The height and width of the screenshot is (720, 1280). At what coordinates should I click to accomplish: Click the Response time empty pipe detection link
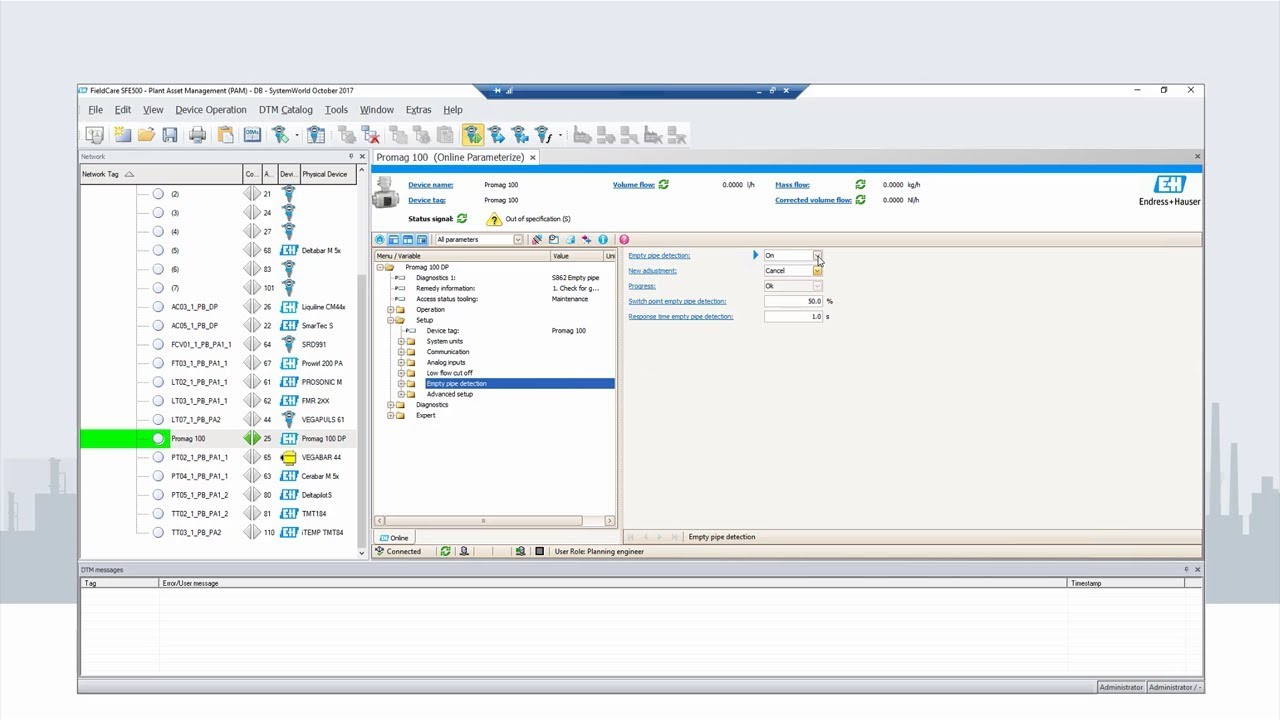pos(681,317)
